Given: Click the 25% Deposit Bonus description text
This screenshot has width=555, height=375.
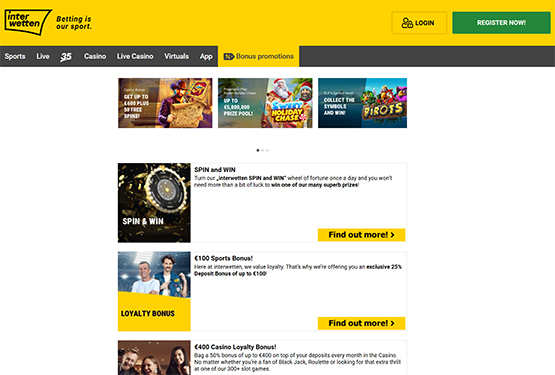Looking at the screenshot, I should [x=298, y=270].
